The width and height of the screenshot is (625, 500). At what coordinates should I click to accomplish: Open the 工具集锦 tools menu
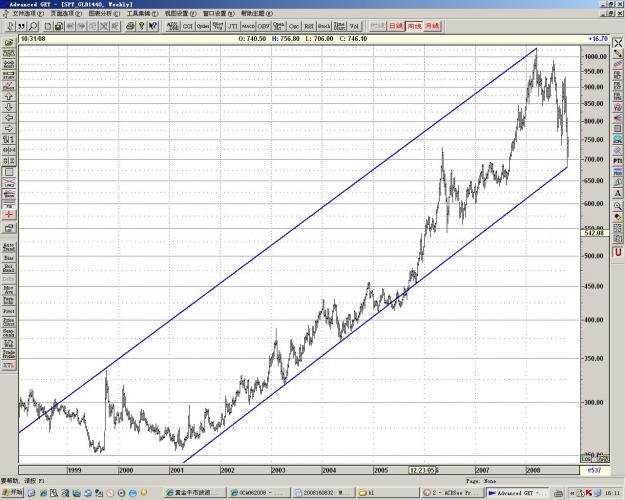(142, 13)
